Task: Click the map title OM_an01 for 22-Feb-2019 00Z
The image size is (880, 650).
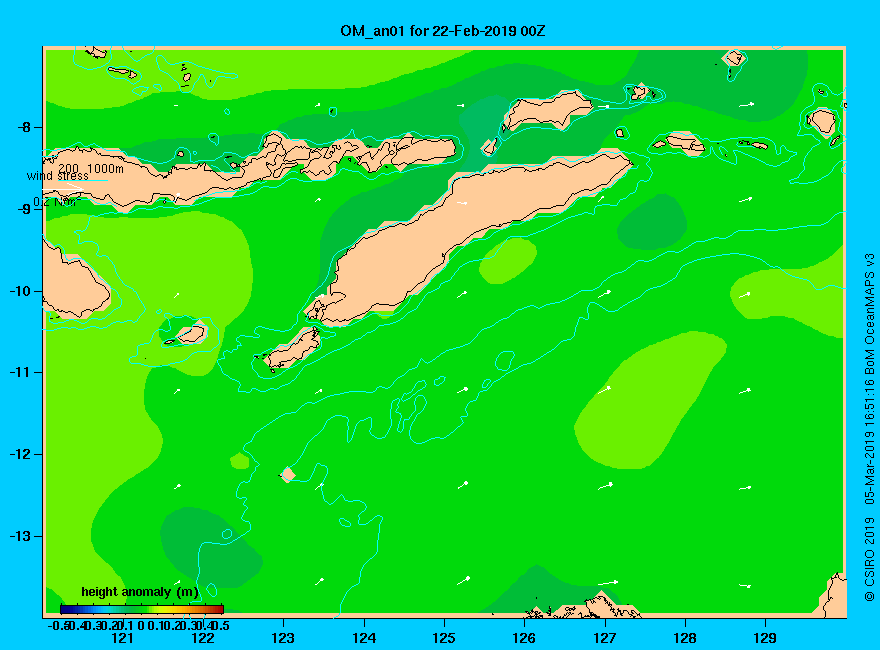Action: coord(442,31)
